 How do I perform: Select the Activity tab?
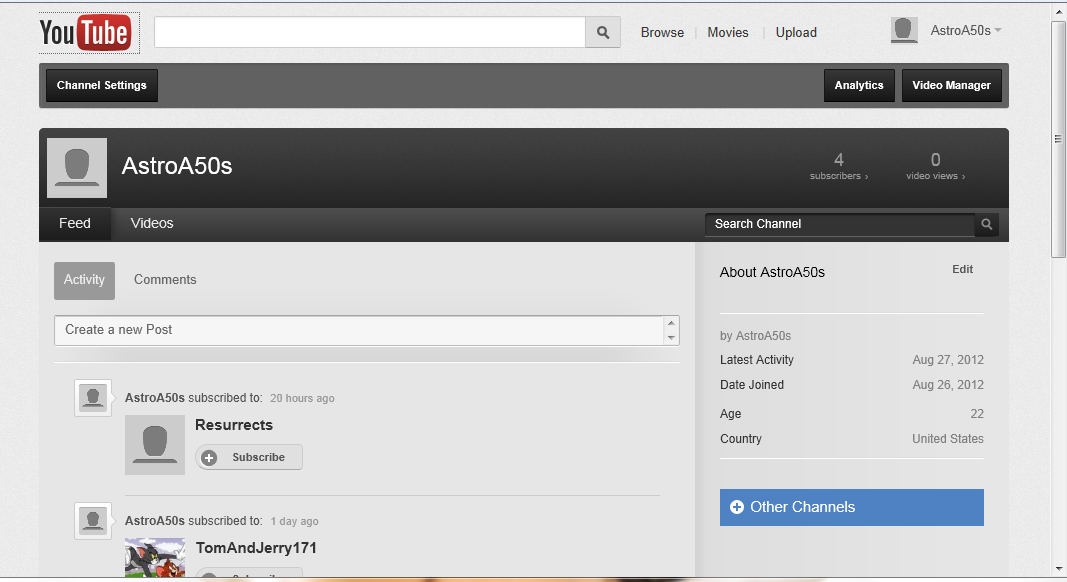(x=84, y=280)
